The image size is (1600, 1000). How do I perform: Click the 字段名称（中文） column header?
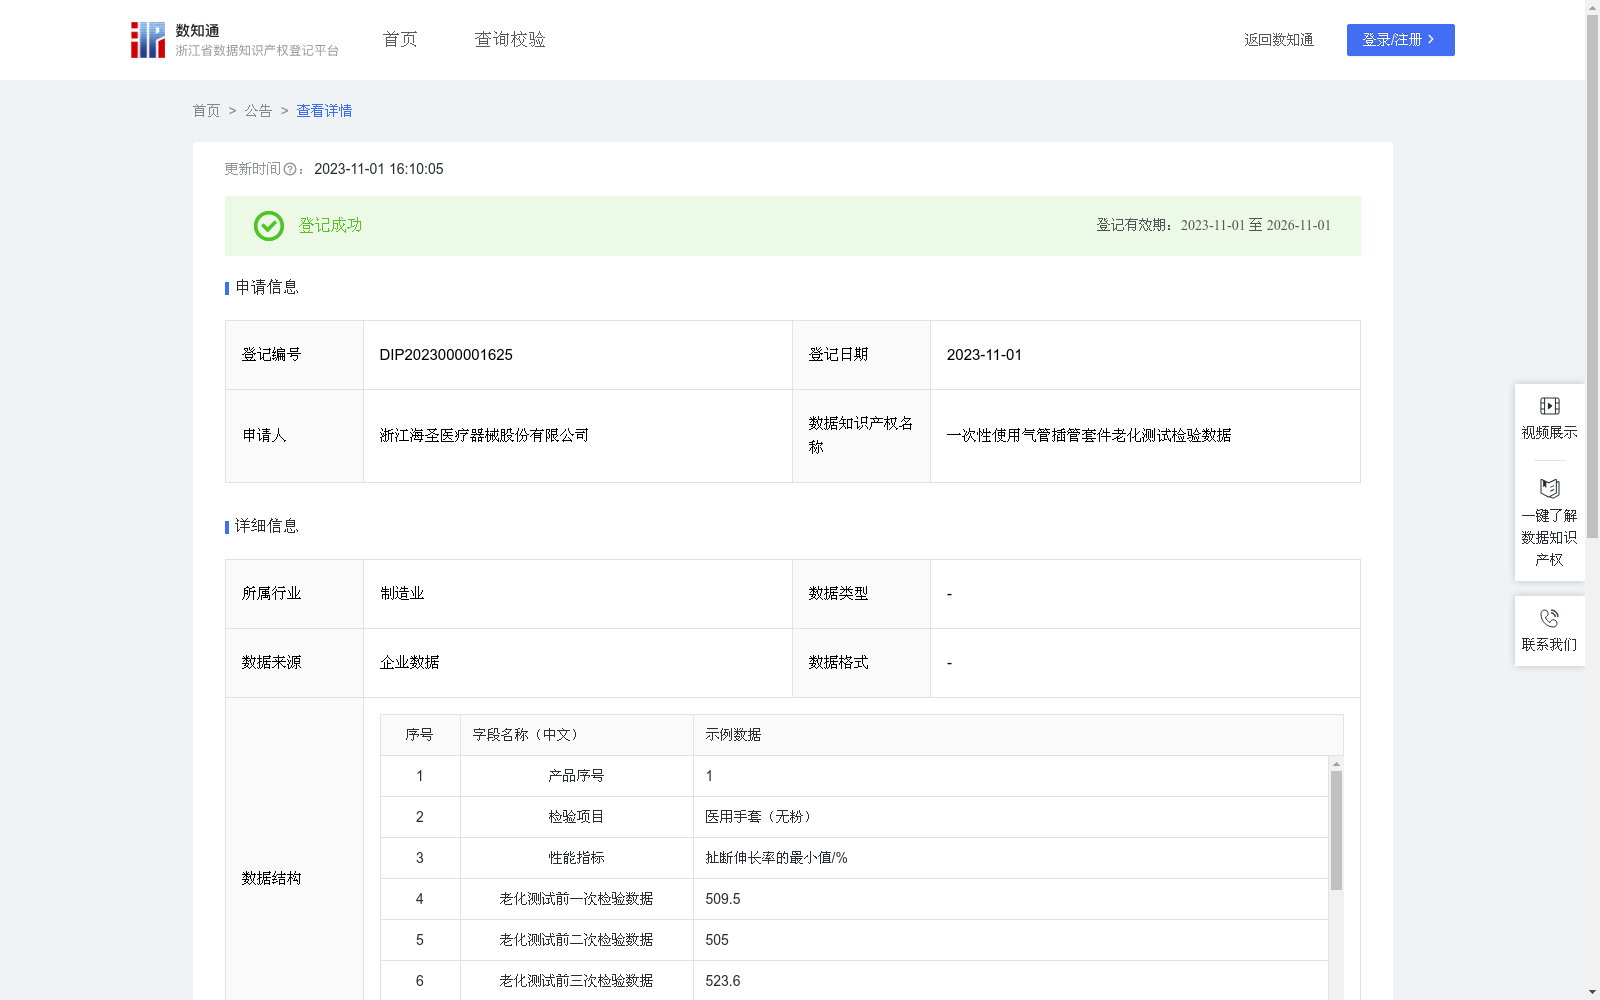click(x=577, y=735)
